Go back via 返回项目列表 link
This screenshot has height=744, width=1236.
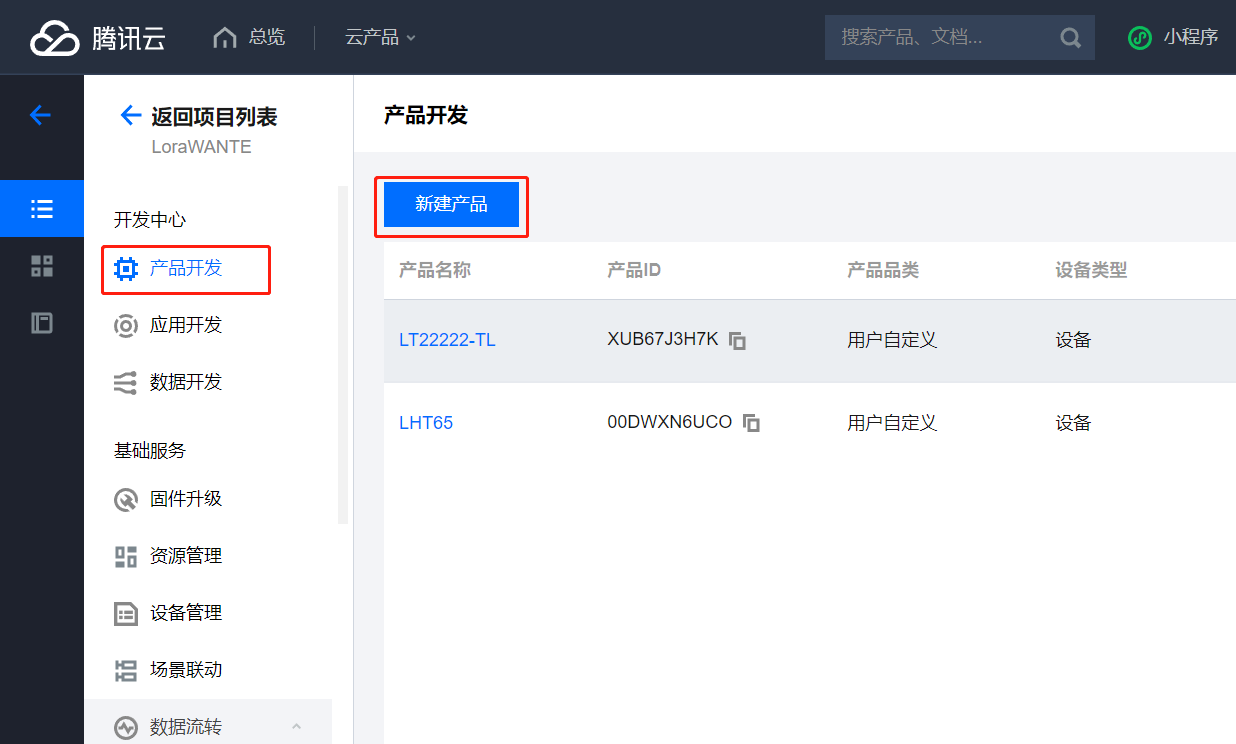tap(214, 117)
